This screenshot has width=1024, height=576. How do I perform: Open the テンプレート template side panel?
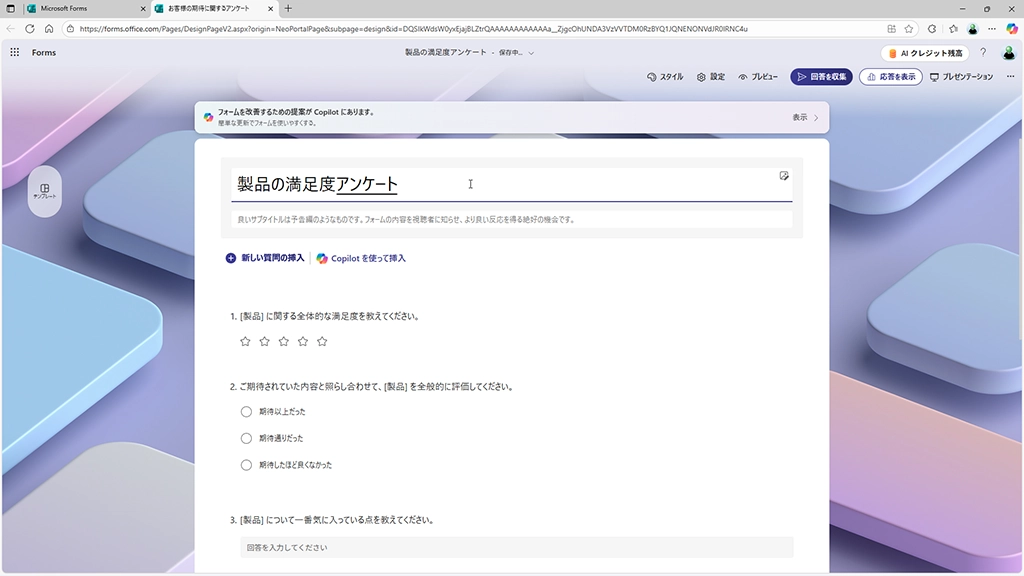coord(44,191)
